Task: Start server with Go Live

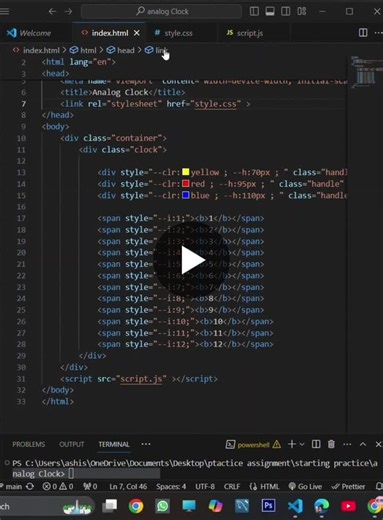Action: click(305, 486)
